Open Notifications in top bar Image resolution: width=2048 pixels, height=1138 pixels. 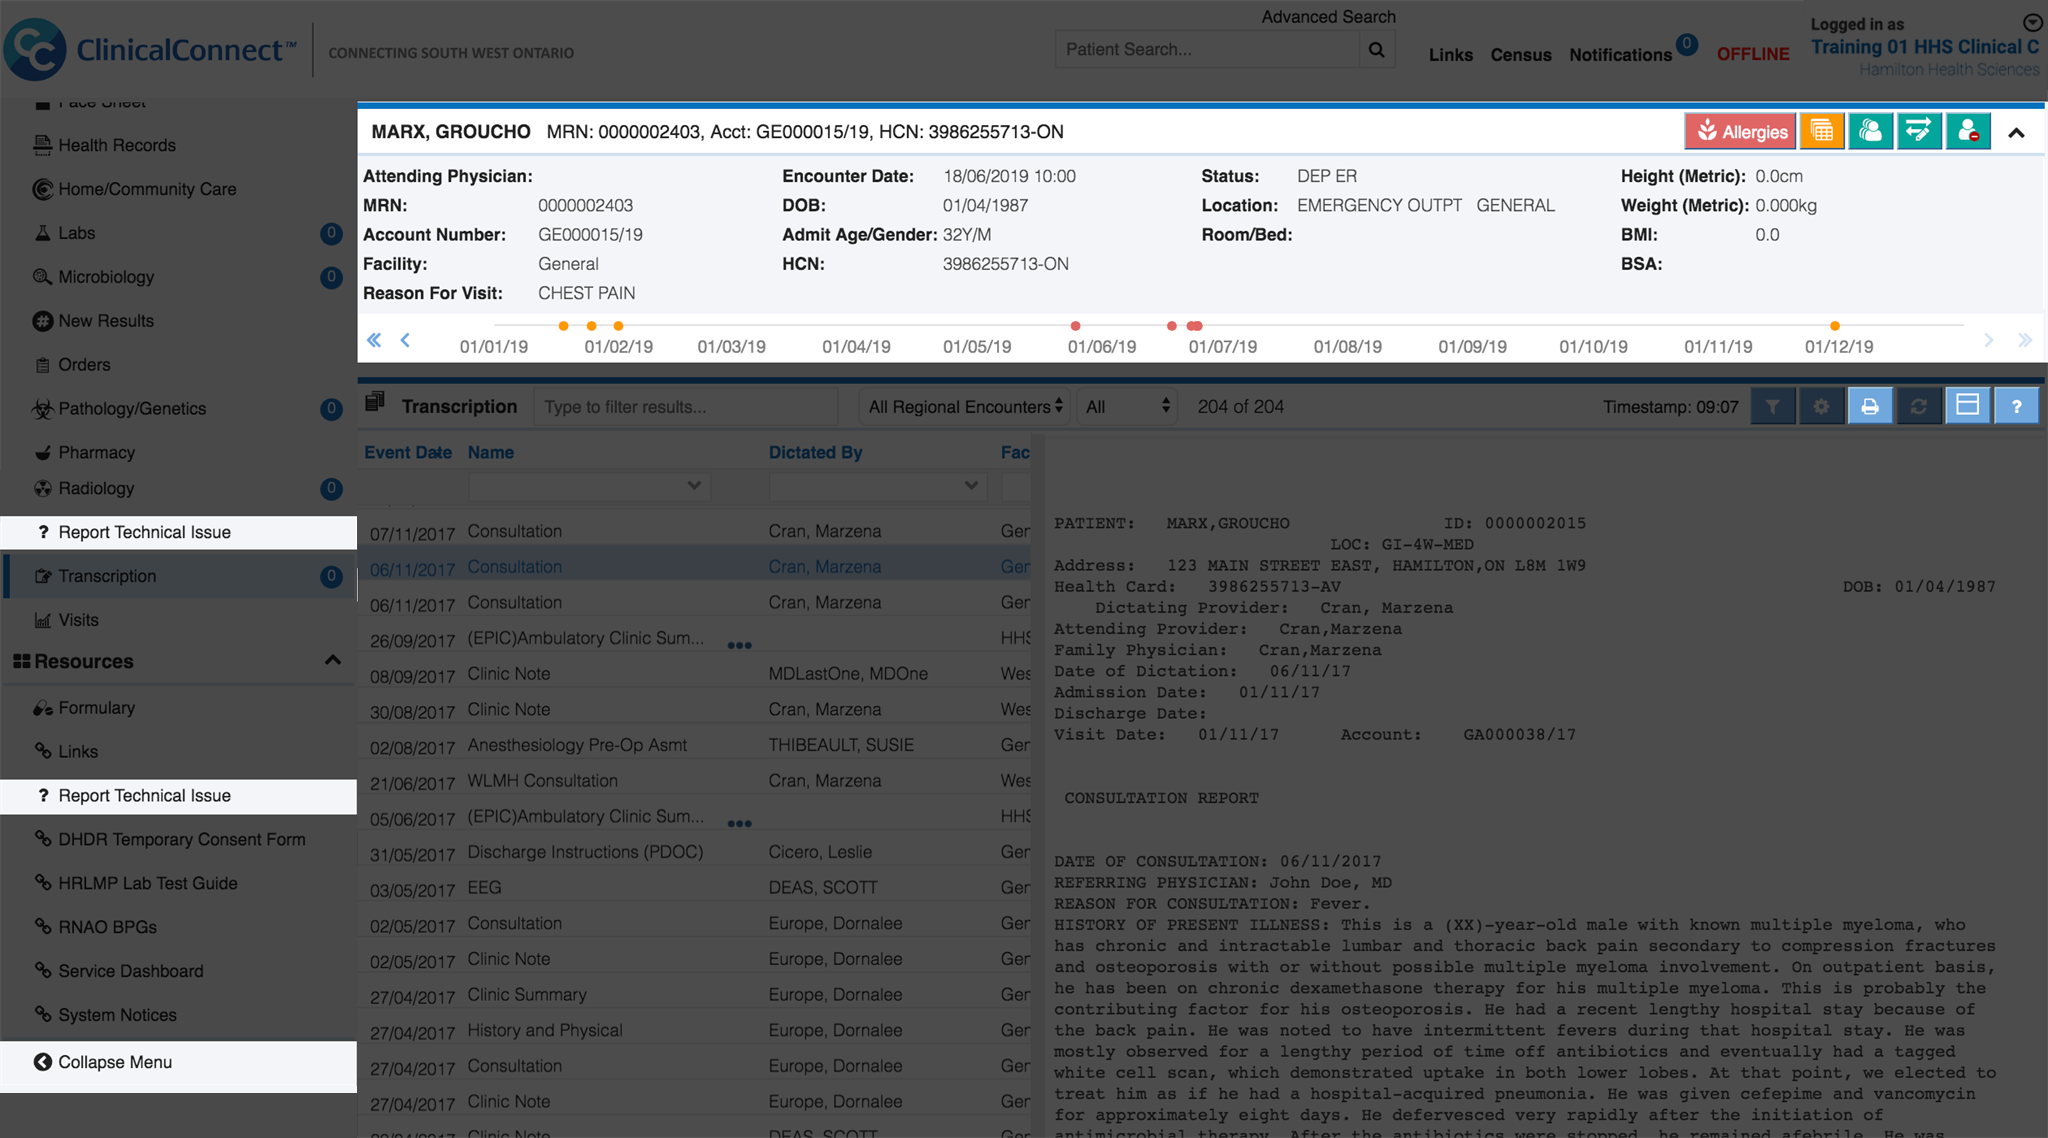tap(1620, 55)
